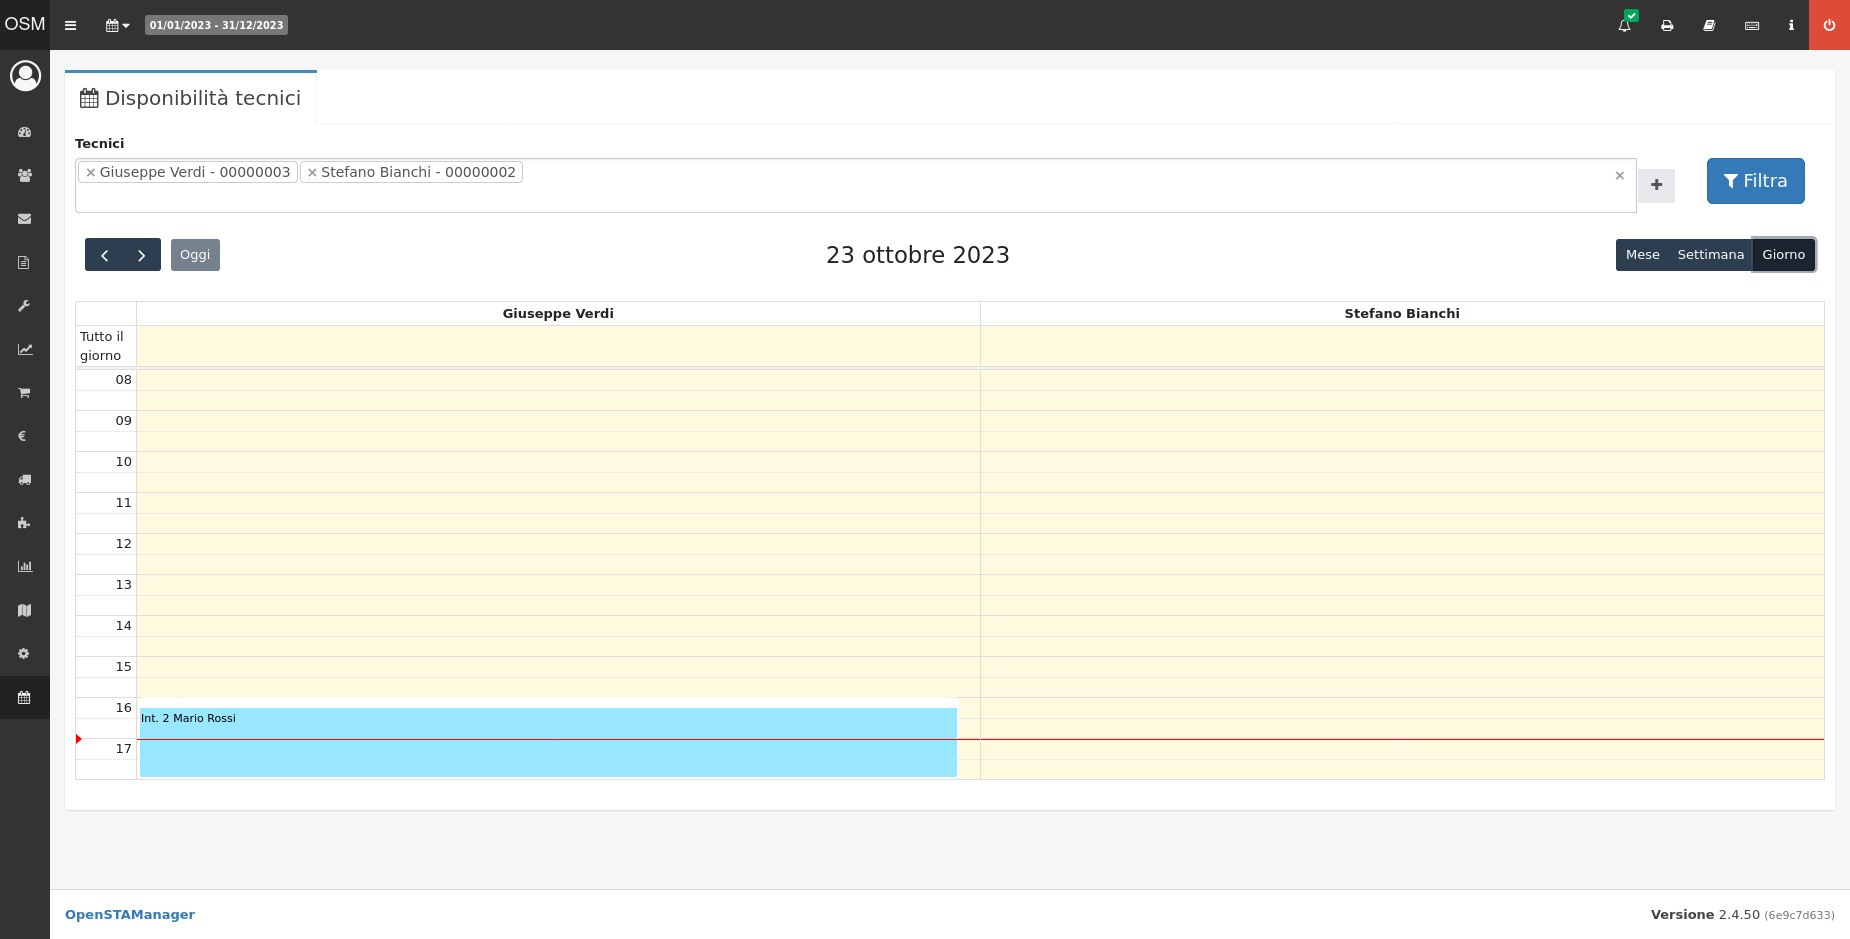Open the shopping cart sidebar icon
Image resolution: width=1850 pixels, height=939 pixels.
tap(25, 393)
